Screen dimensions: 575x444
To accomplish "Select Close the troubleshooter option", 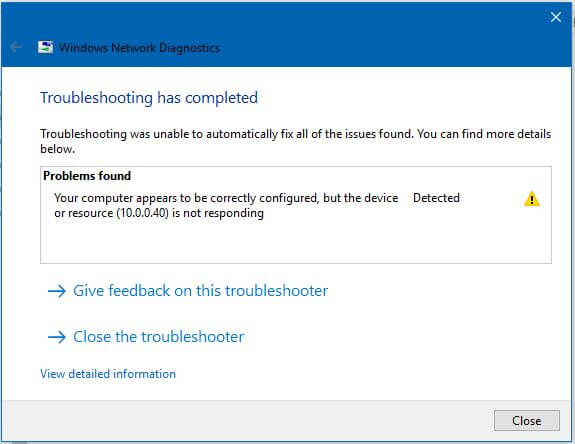I will tap(158, 337).
